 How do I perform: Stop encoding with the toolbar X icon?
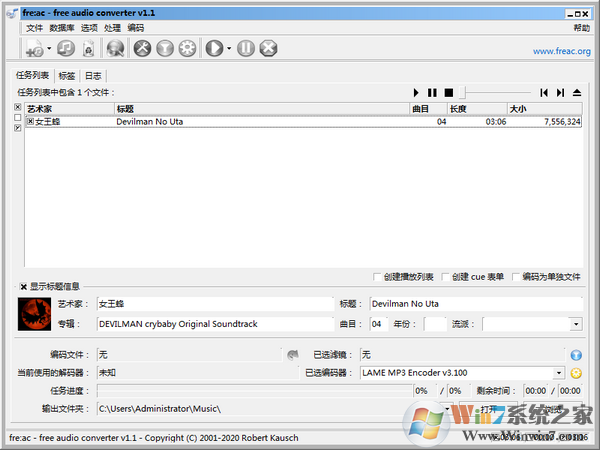(x=269, y=48)
